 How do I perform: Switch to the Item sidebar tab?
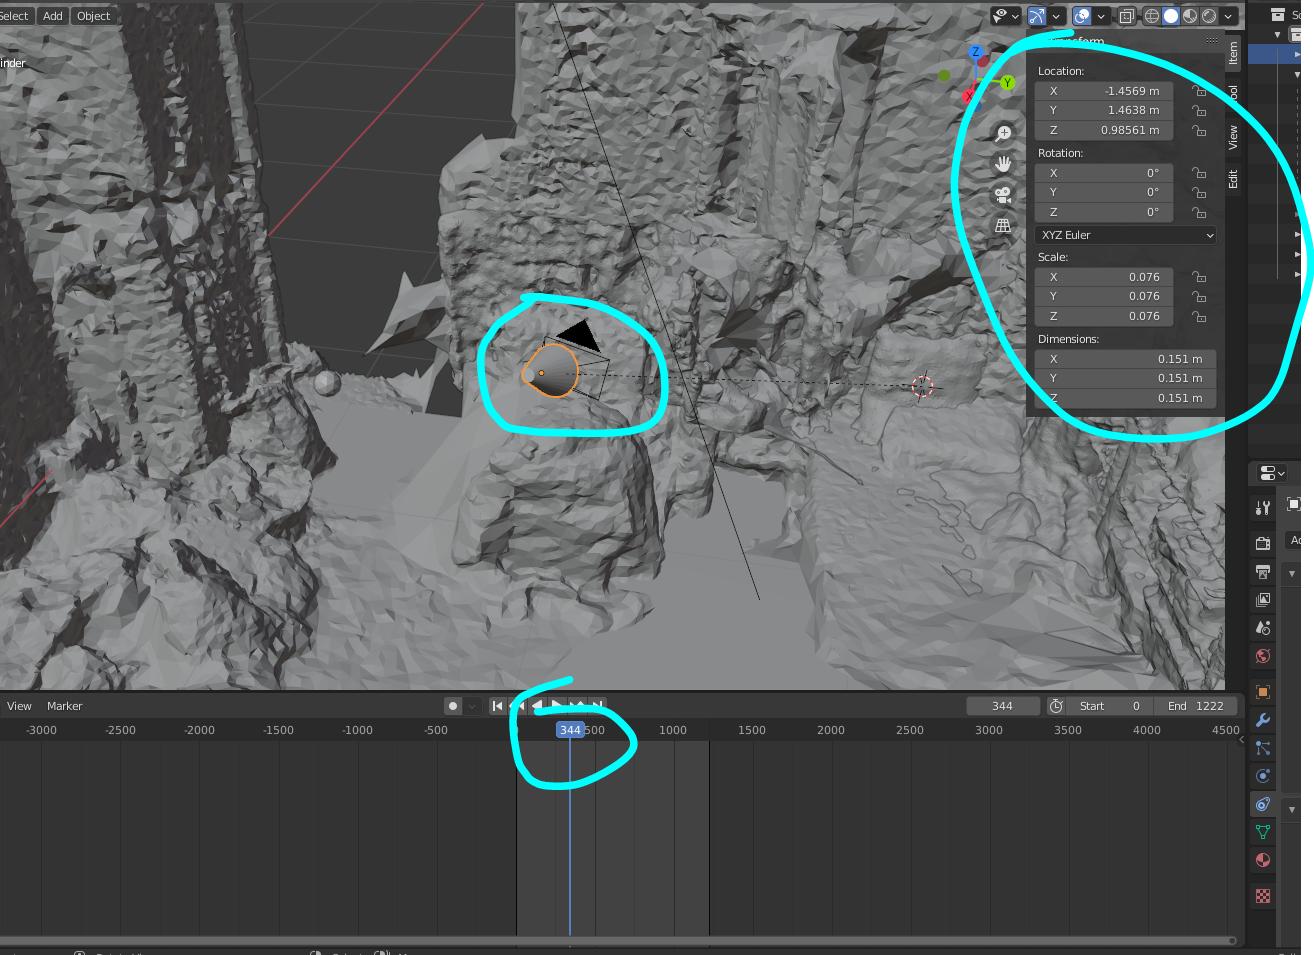coord(1233,53)
